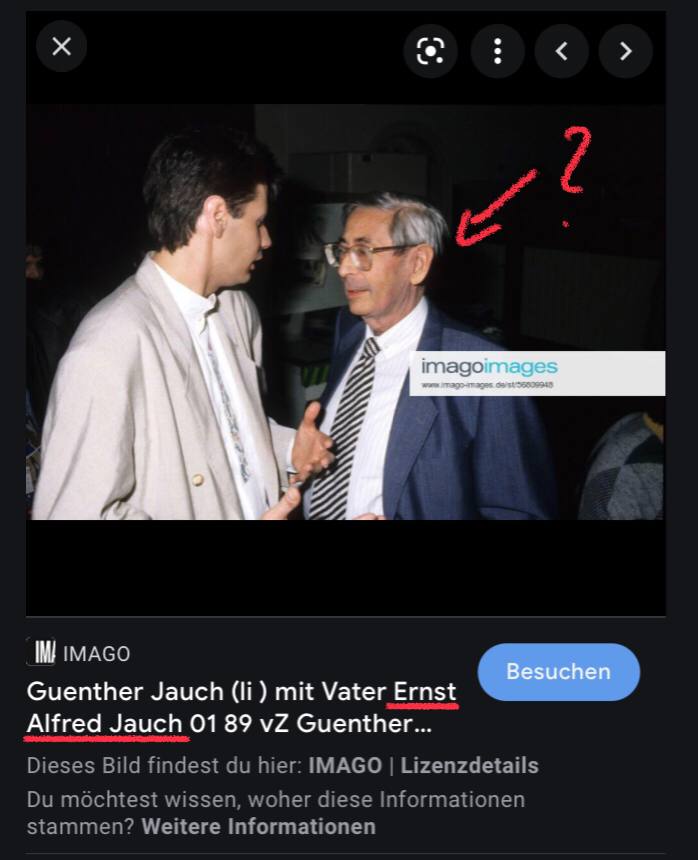The height and width of the screenshot is (860, 698).
Task: Open bold IMAGO link after "findest du hier:"
Action: click(x=345, y=765)
